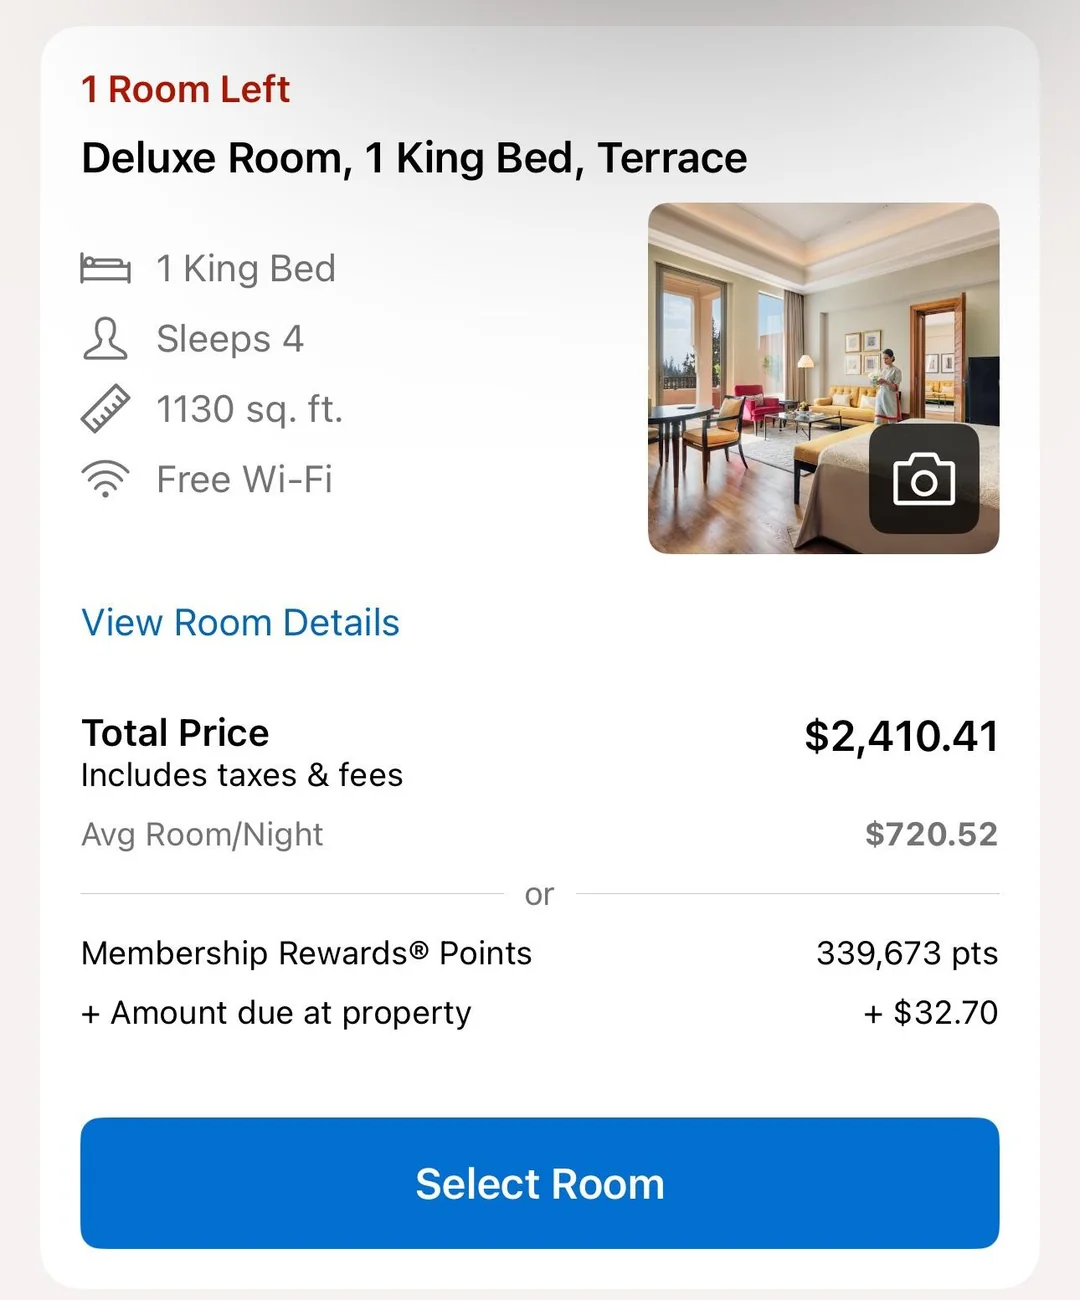Click the 1130 sq. ft. label

(250, 409)
